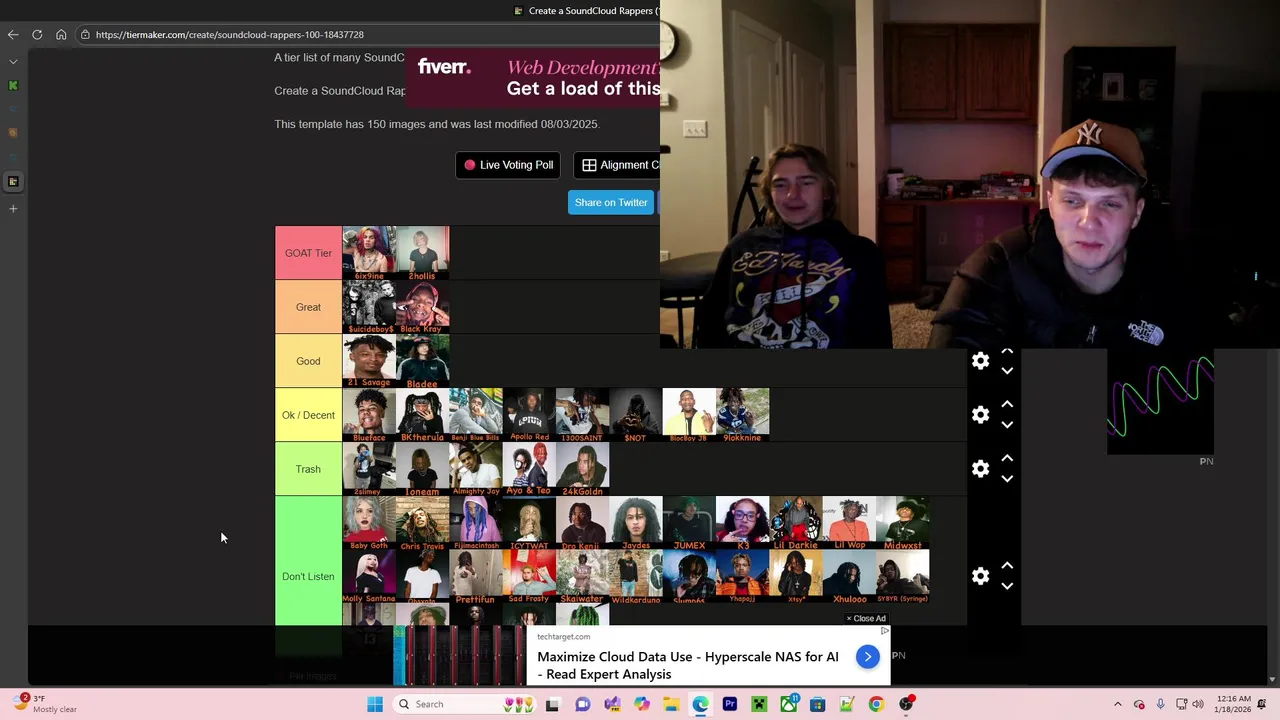Click Share on Twitter button
The image size is (1280, 720).
tap(611, 202)
